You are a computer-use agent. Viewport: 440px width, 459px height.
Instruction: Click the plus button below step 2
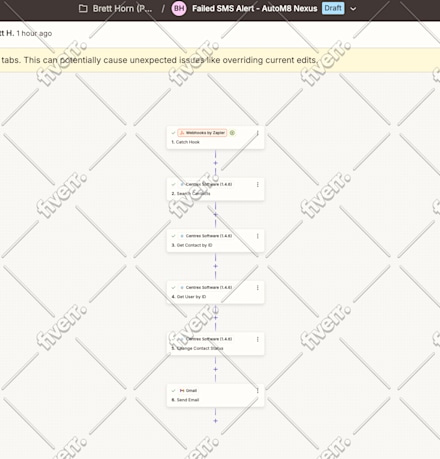[x=215, y=214]
